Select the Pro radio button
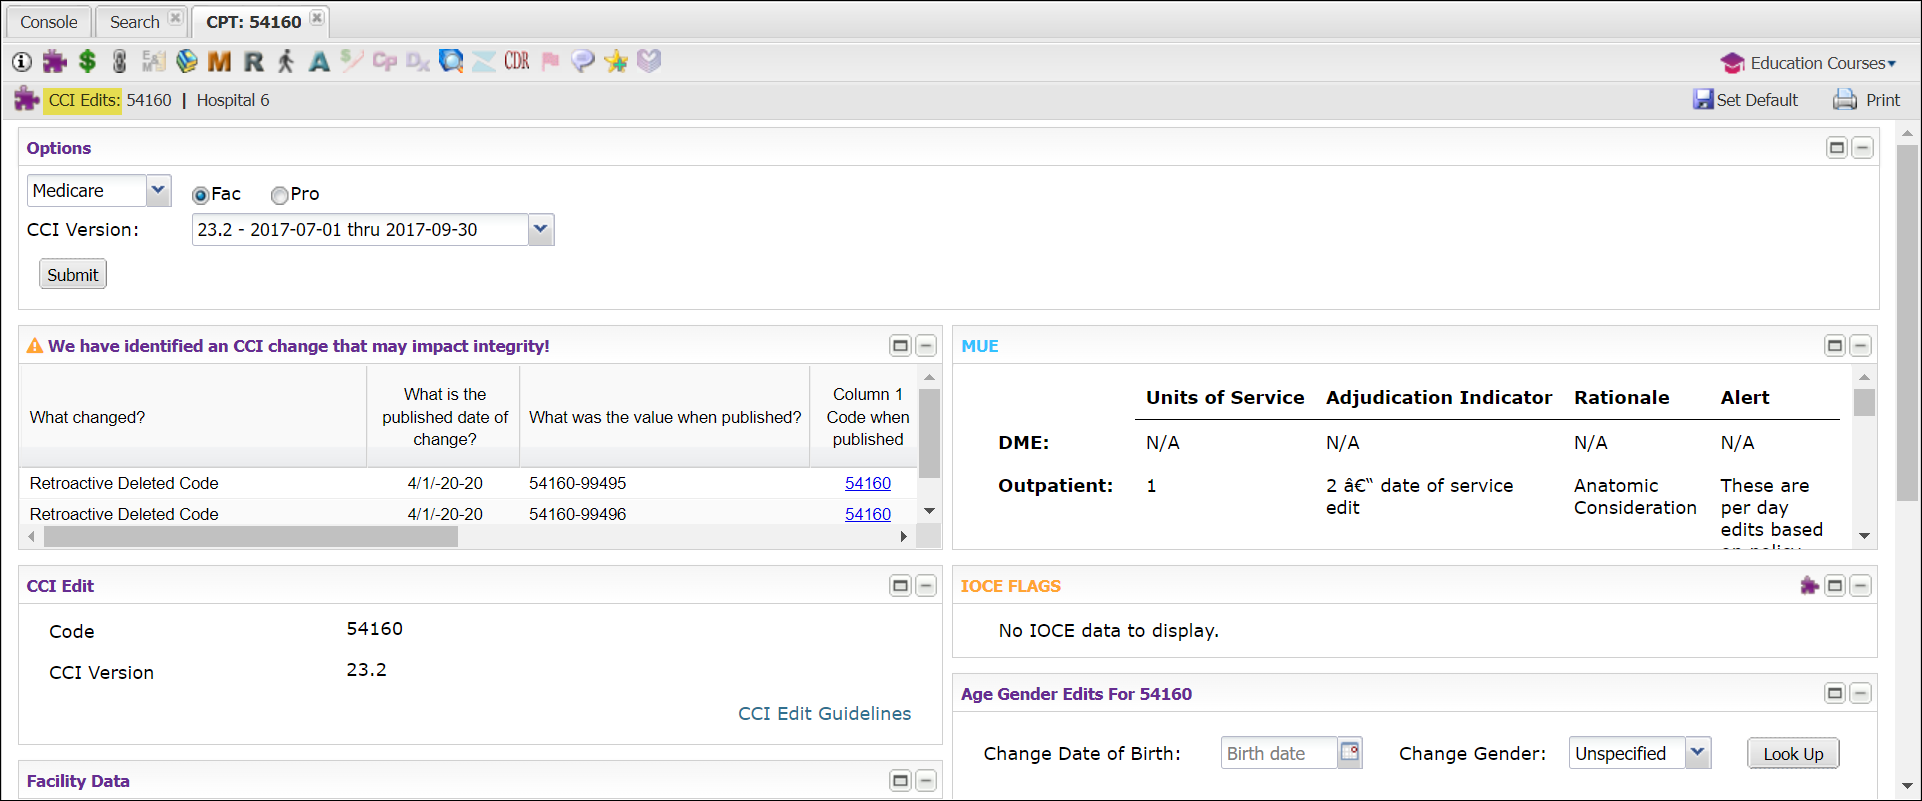The width and height of the screenshot is (1922, 801). click(280, 195)
